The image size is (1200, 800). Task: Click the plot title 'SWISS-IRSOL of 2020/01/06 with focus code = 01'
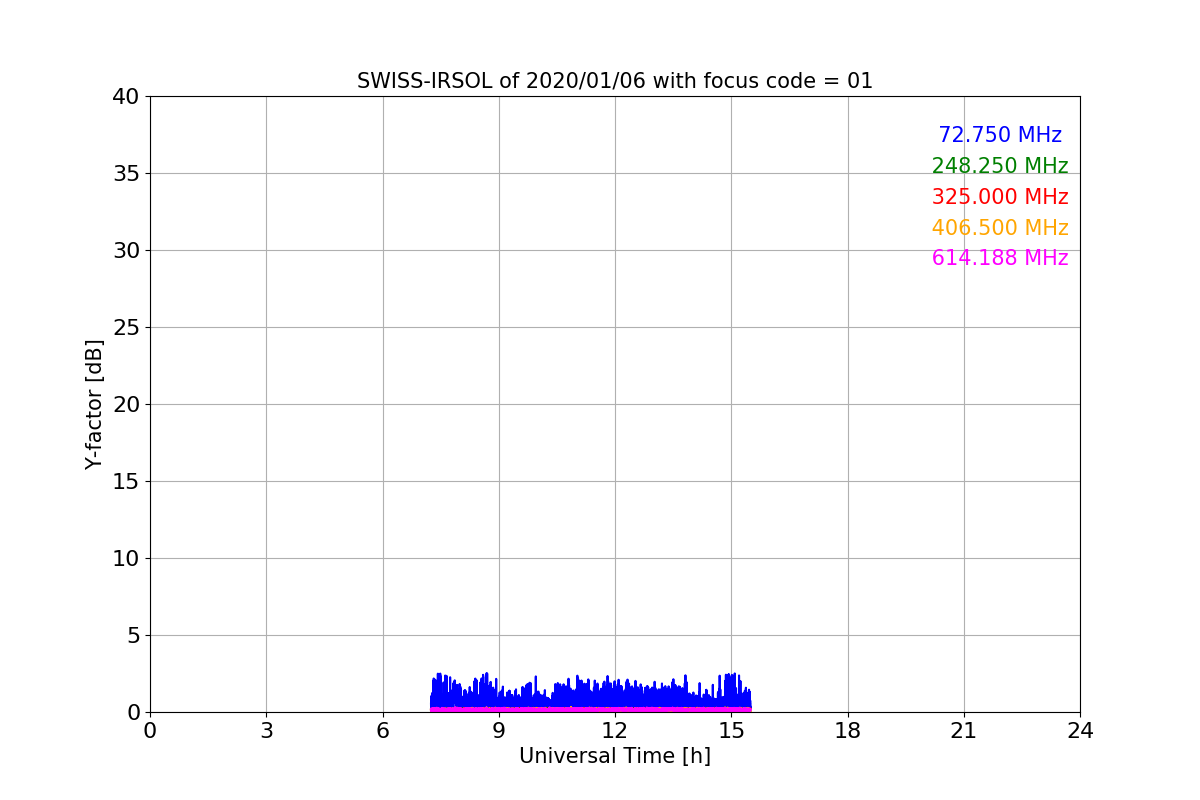(615, 81)
